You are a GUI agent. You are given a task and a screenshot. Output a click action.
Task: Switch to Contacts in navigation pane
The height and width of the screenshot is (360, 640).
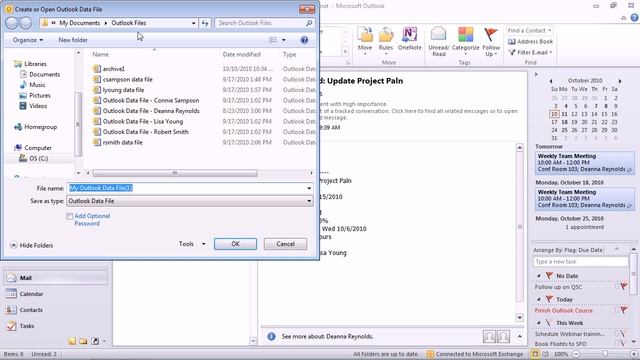(x=56, y=310)
